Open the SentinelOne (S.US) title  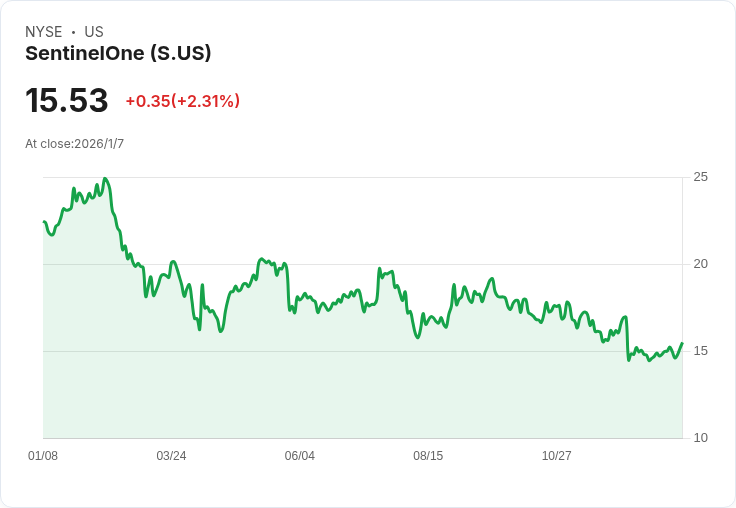click(118, 54)
